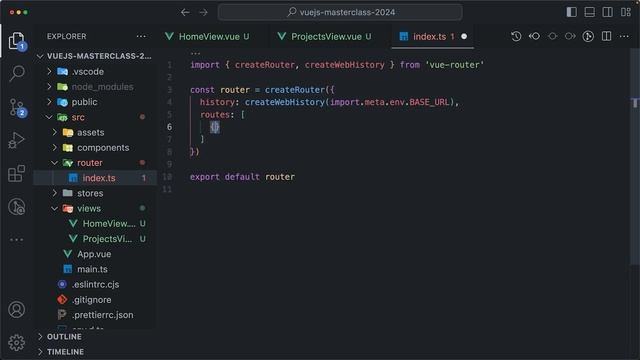Open file history clock icon
640x360 pixels.
pyautogui.click(x=516, y=36)
